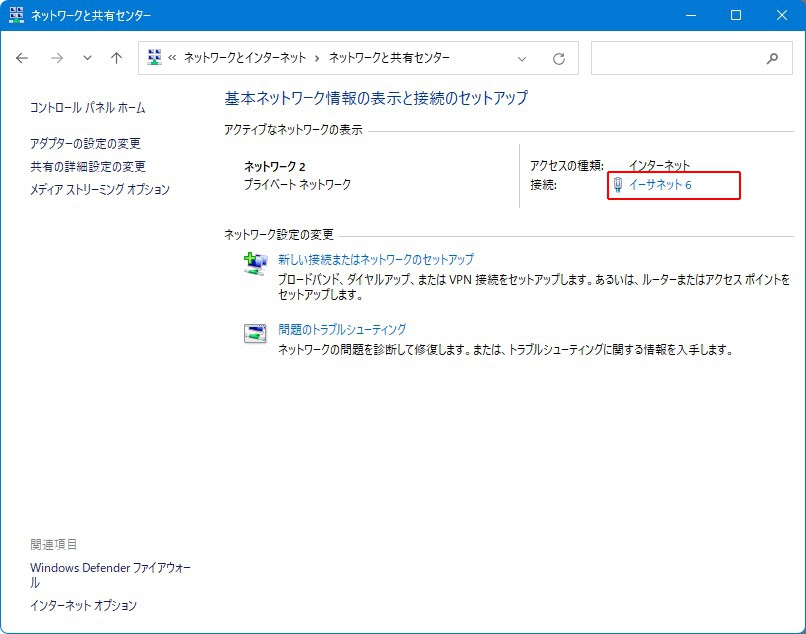
Task: Open the イーサネット 6 connection link
Action: 660,185
